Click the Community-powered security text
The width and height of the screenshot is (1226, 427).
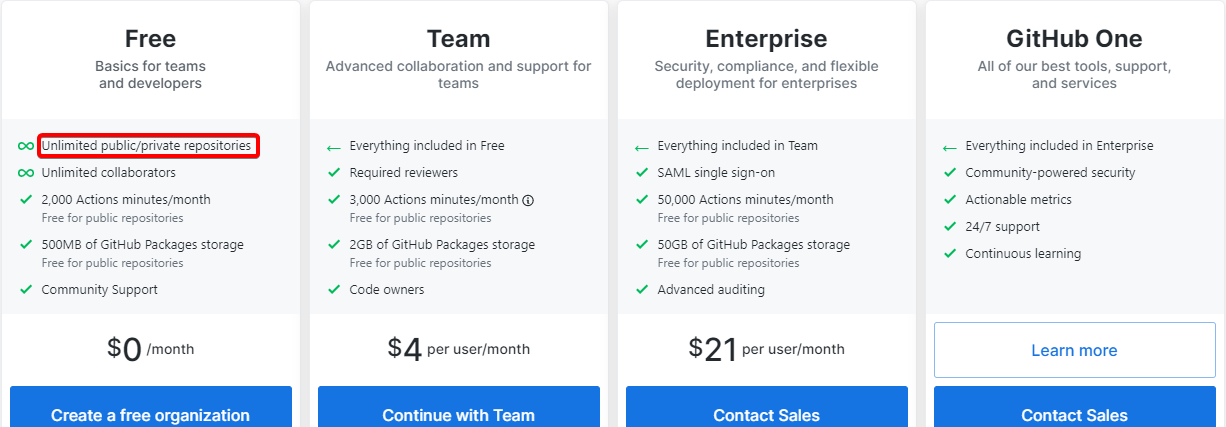pos(1051,173)
